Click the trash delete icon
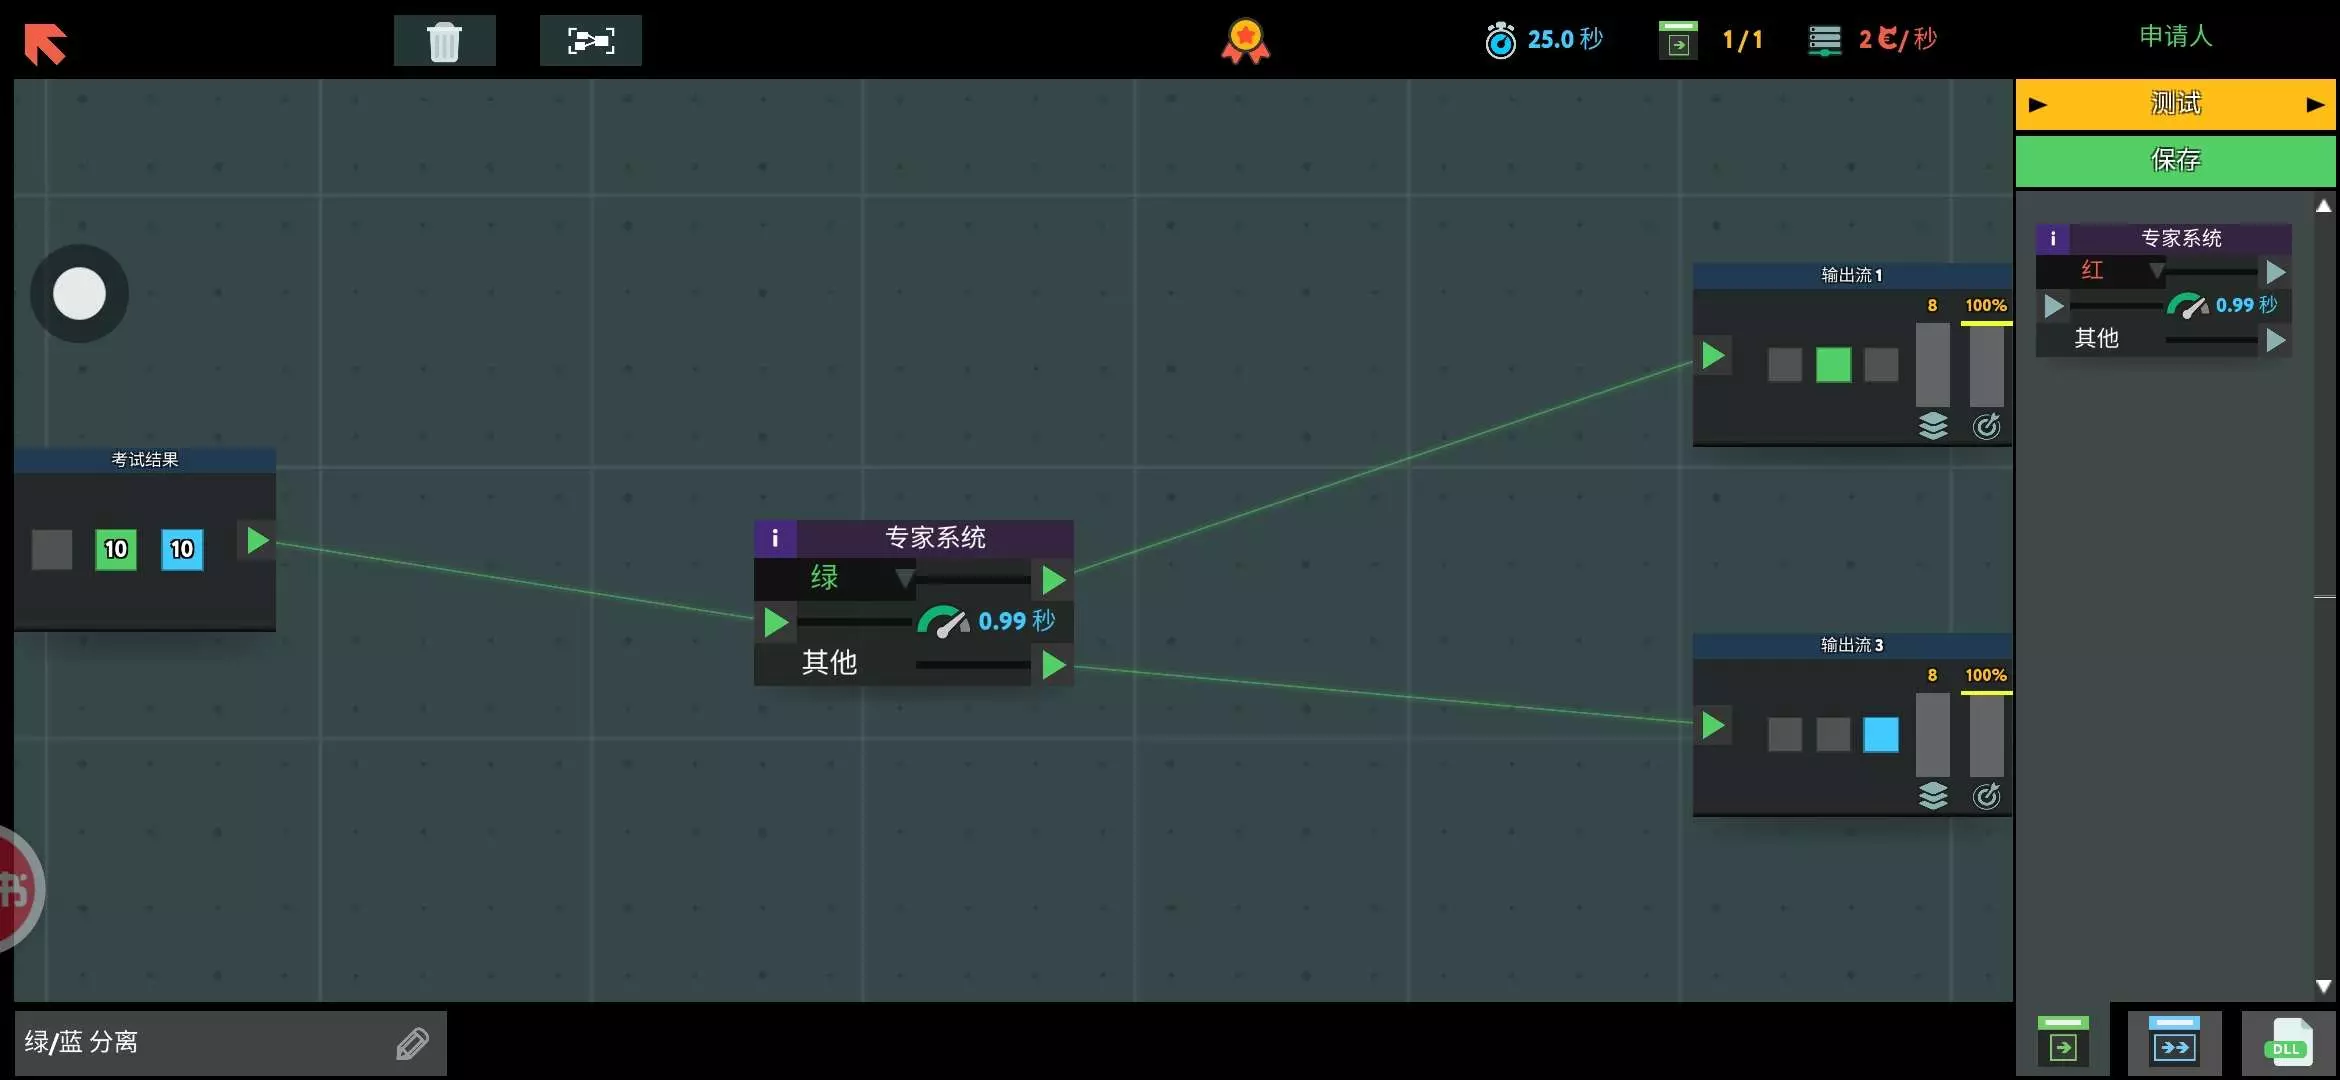The image size is (2340, 1080). [444, 42]
